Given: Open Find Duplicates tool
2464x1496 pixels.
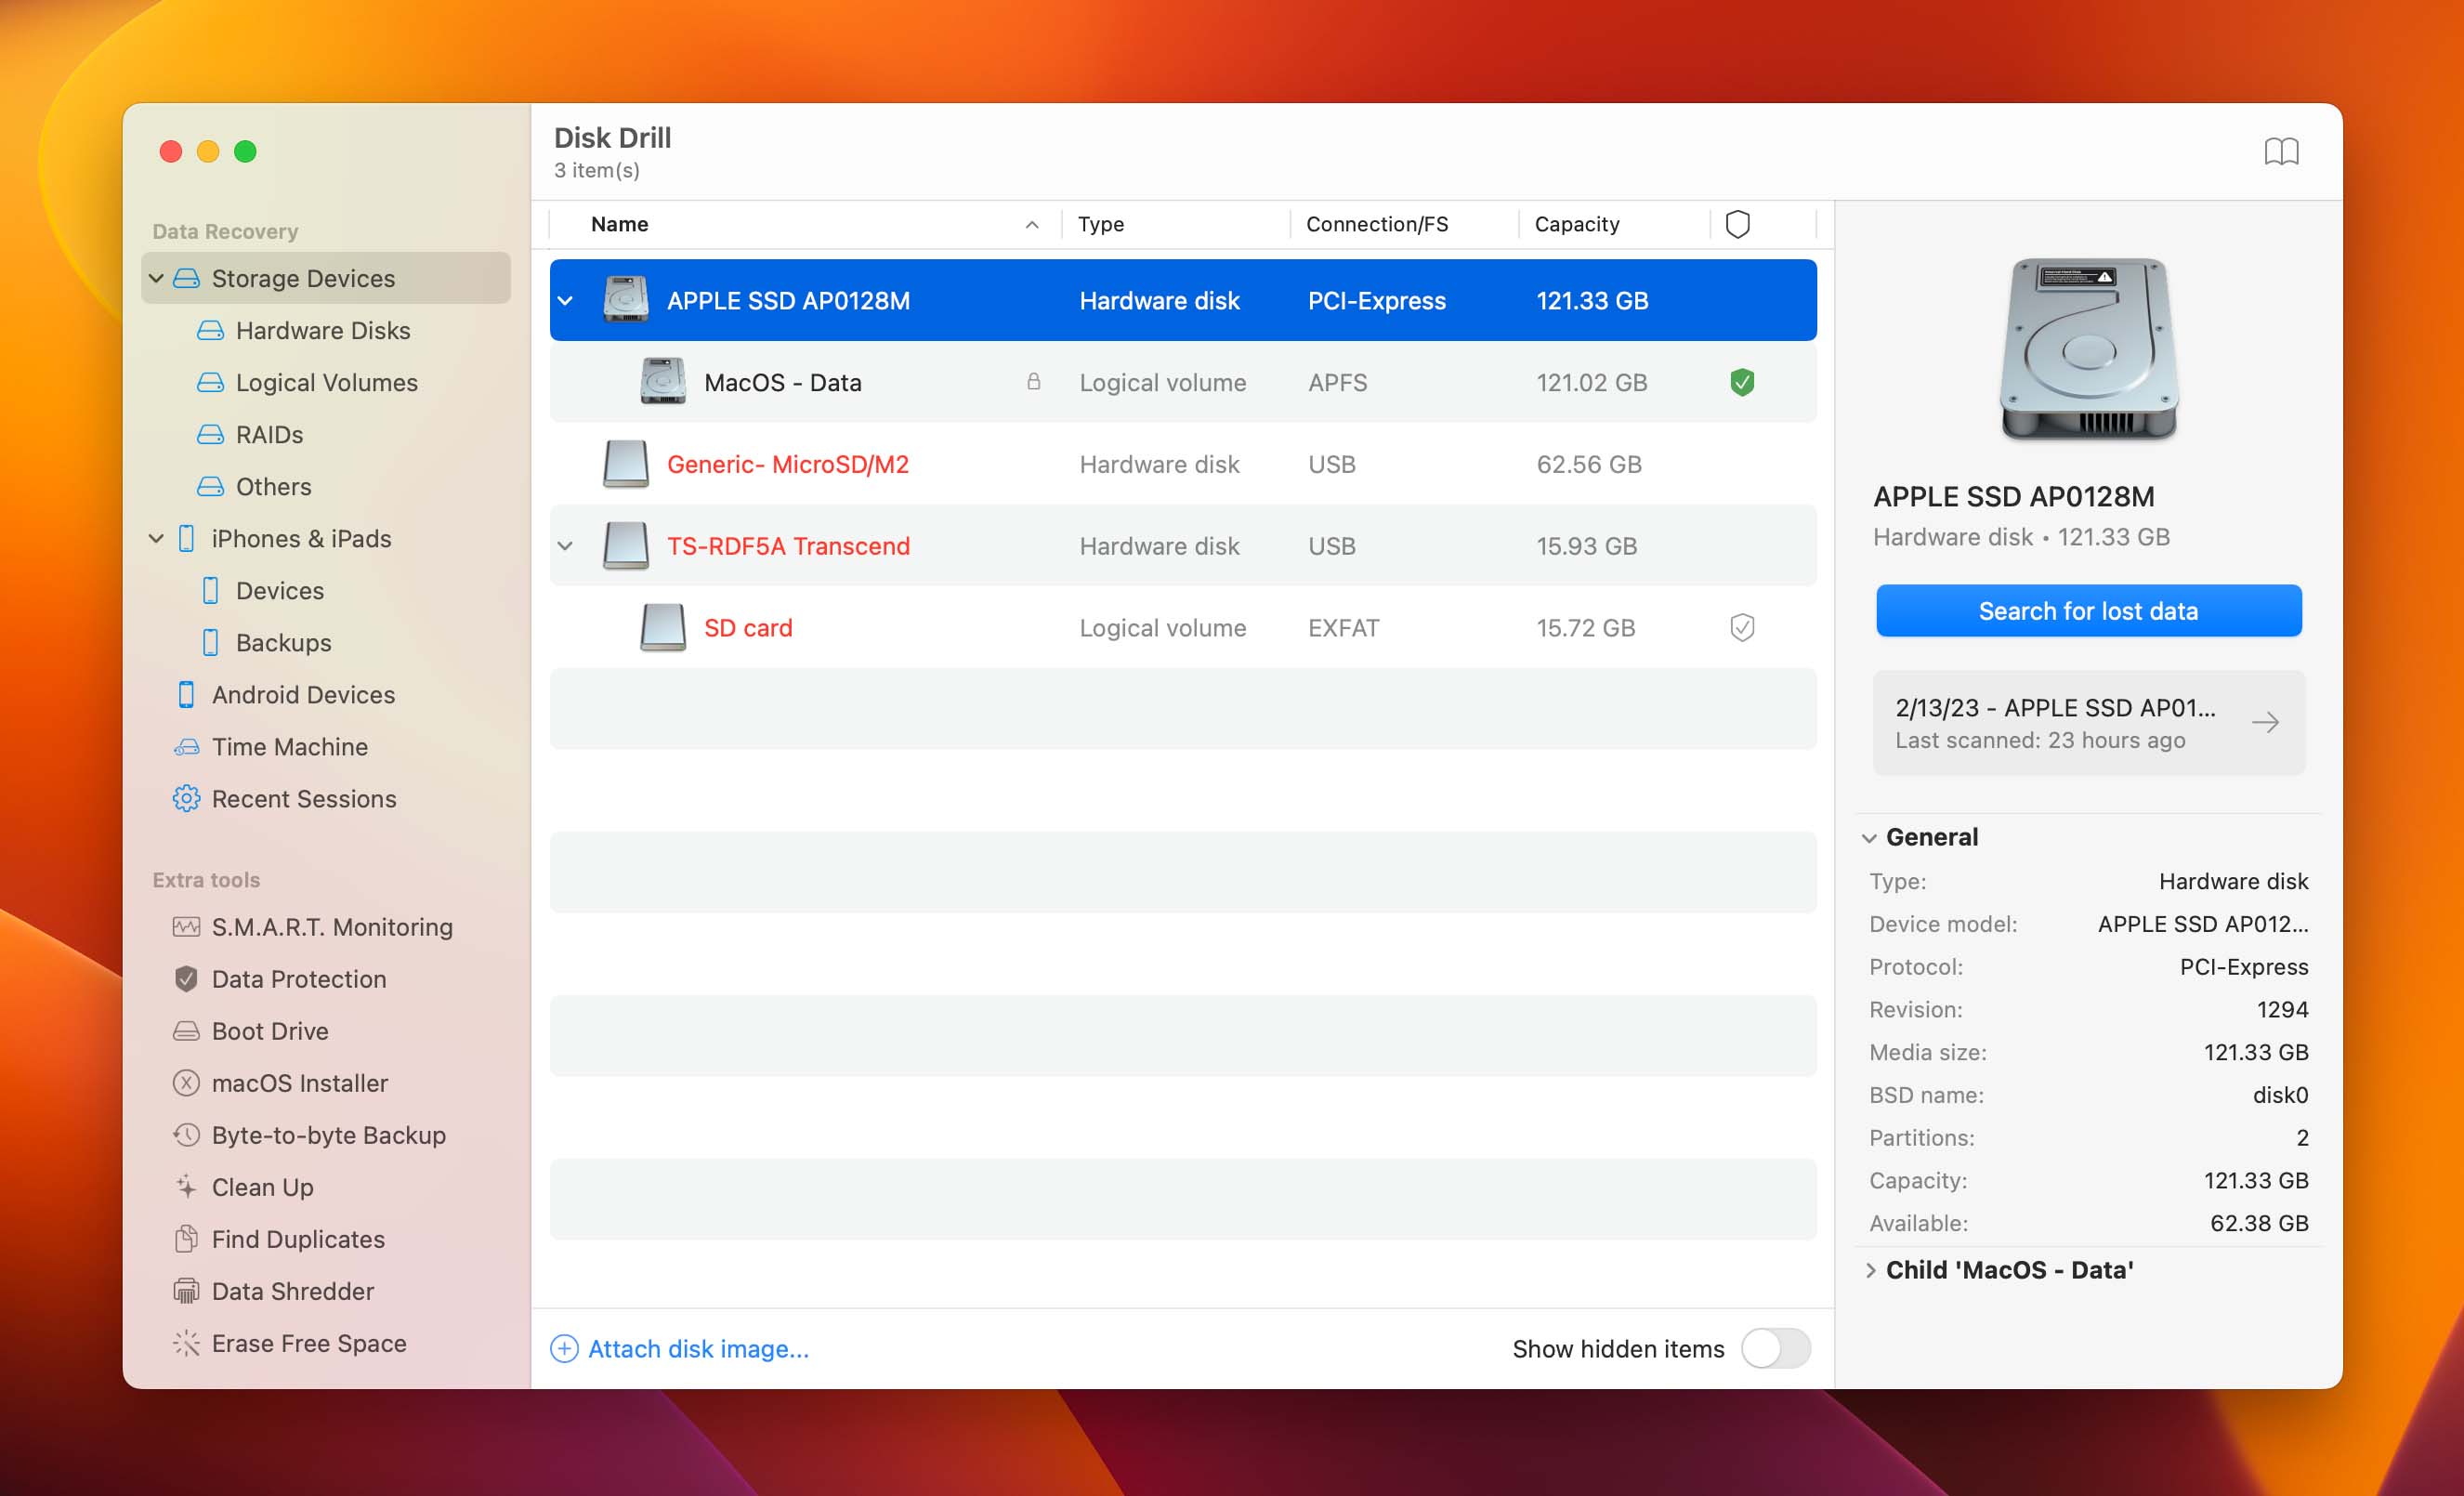Looking at the screenshot, I should [297, 1239].
